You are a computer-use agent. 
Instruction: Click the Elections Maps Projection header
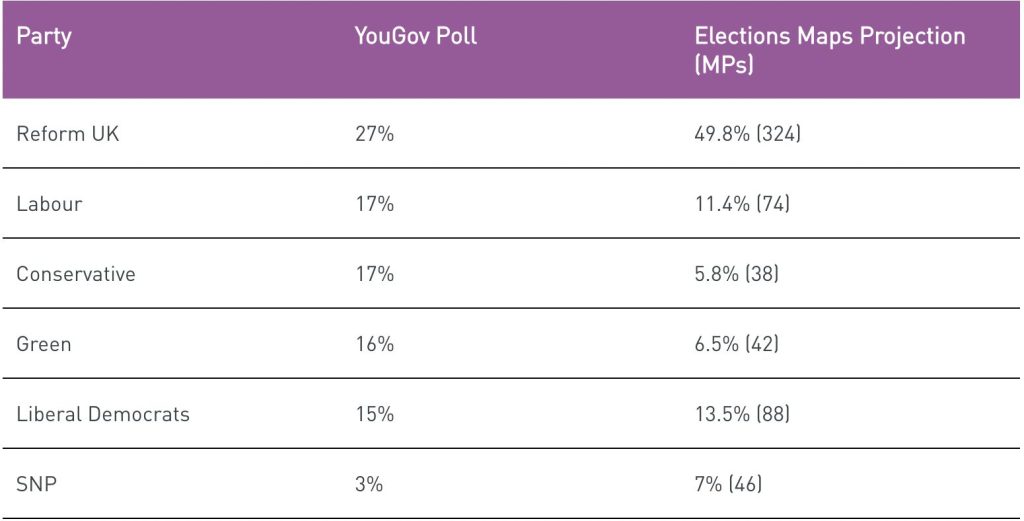click(830, 50)
